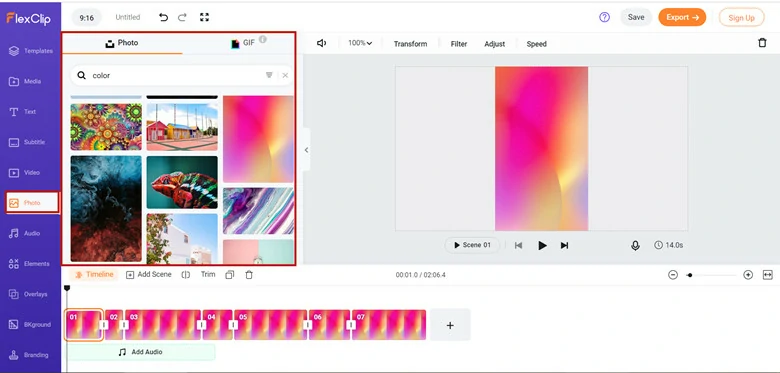Click the microphone record voiceover icon
Screen dimensions: 780x373
[x=635, y=245]
